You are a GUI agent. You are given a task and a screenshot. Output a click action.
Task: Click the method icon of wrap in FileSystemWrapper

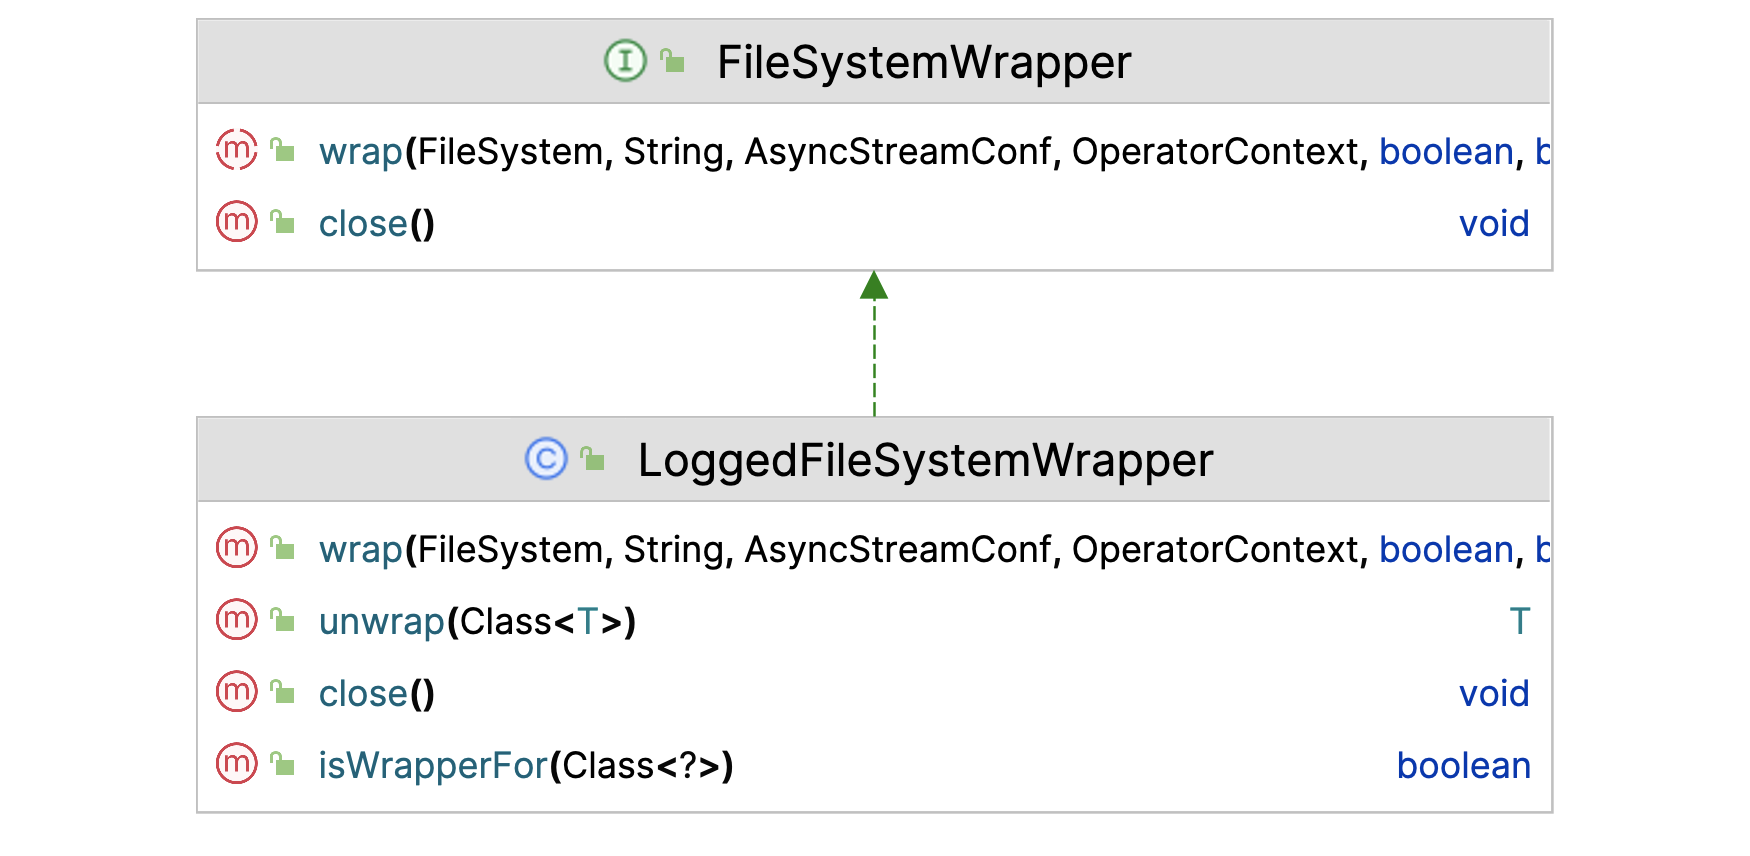tap(237, 150)
